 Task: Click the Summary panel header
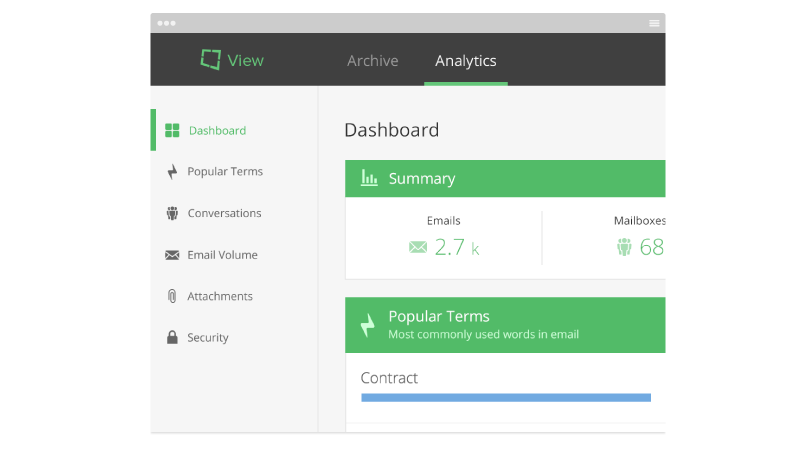[505, 179]
